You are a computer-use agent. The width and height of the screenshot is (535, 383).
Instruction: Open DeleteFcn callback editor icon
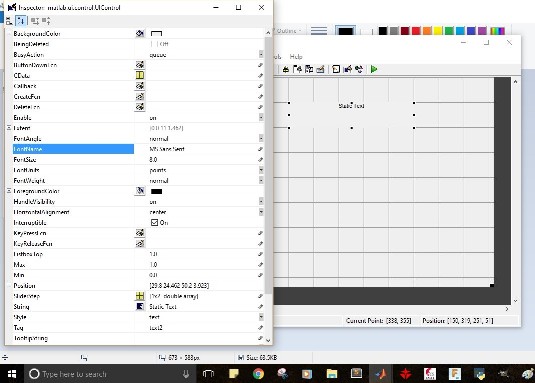[140, 107]
